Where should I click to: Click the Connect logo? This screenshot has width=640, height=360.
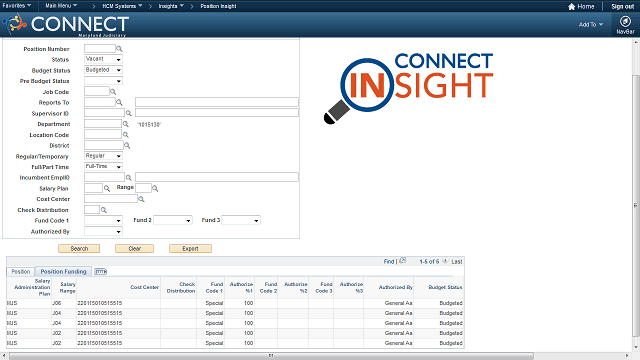tap(66, 24)
